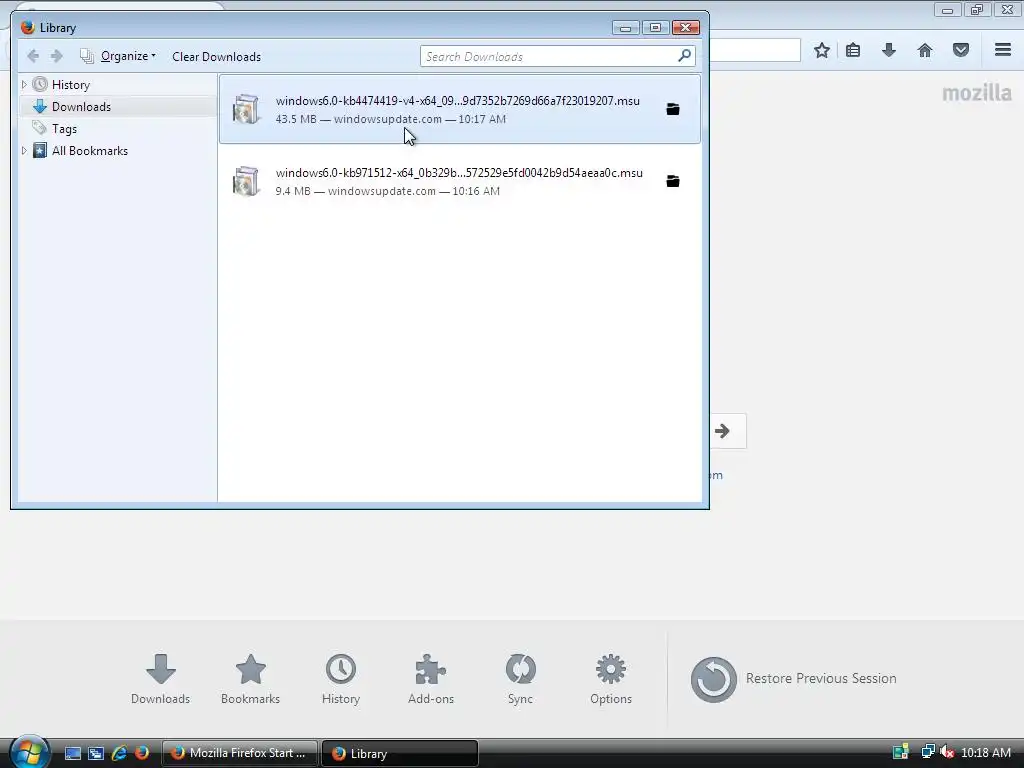Show bookmarks list in Firefox toolbar
Screen dimensions: 1024x768
tap(853, 50)
